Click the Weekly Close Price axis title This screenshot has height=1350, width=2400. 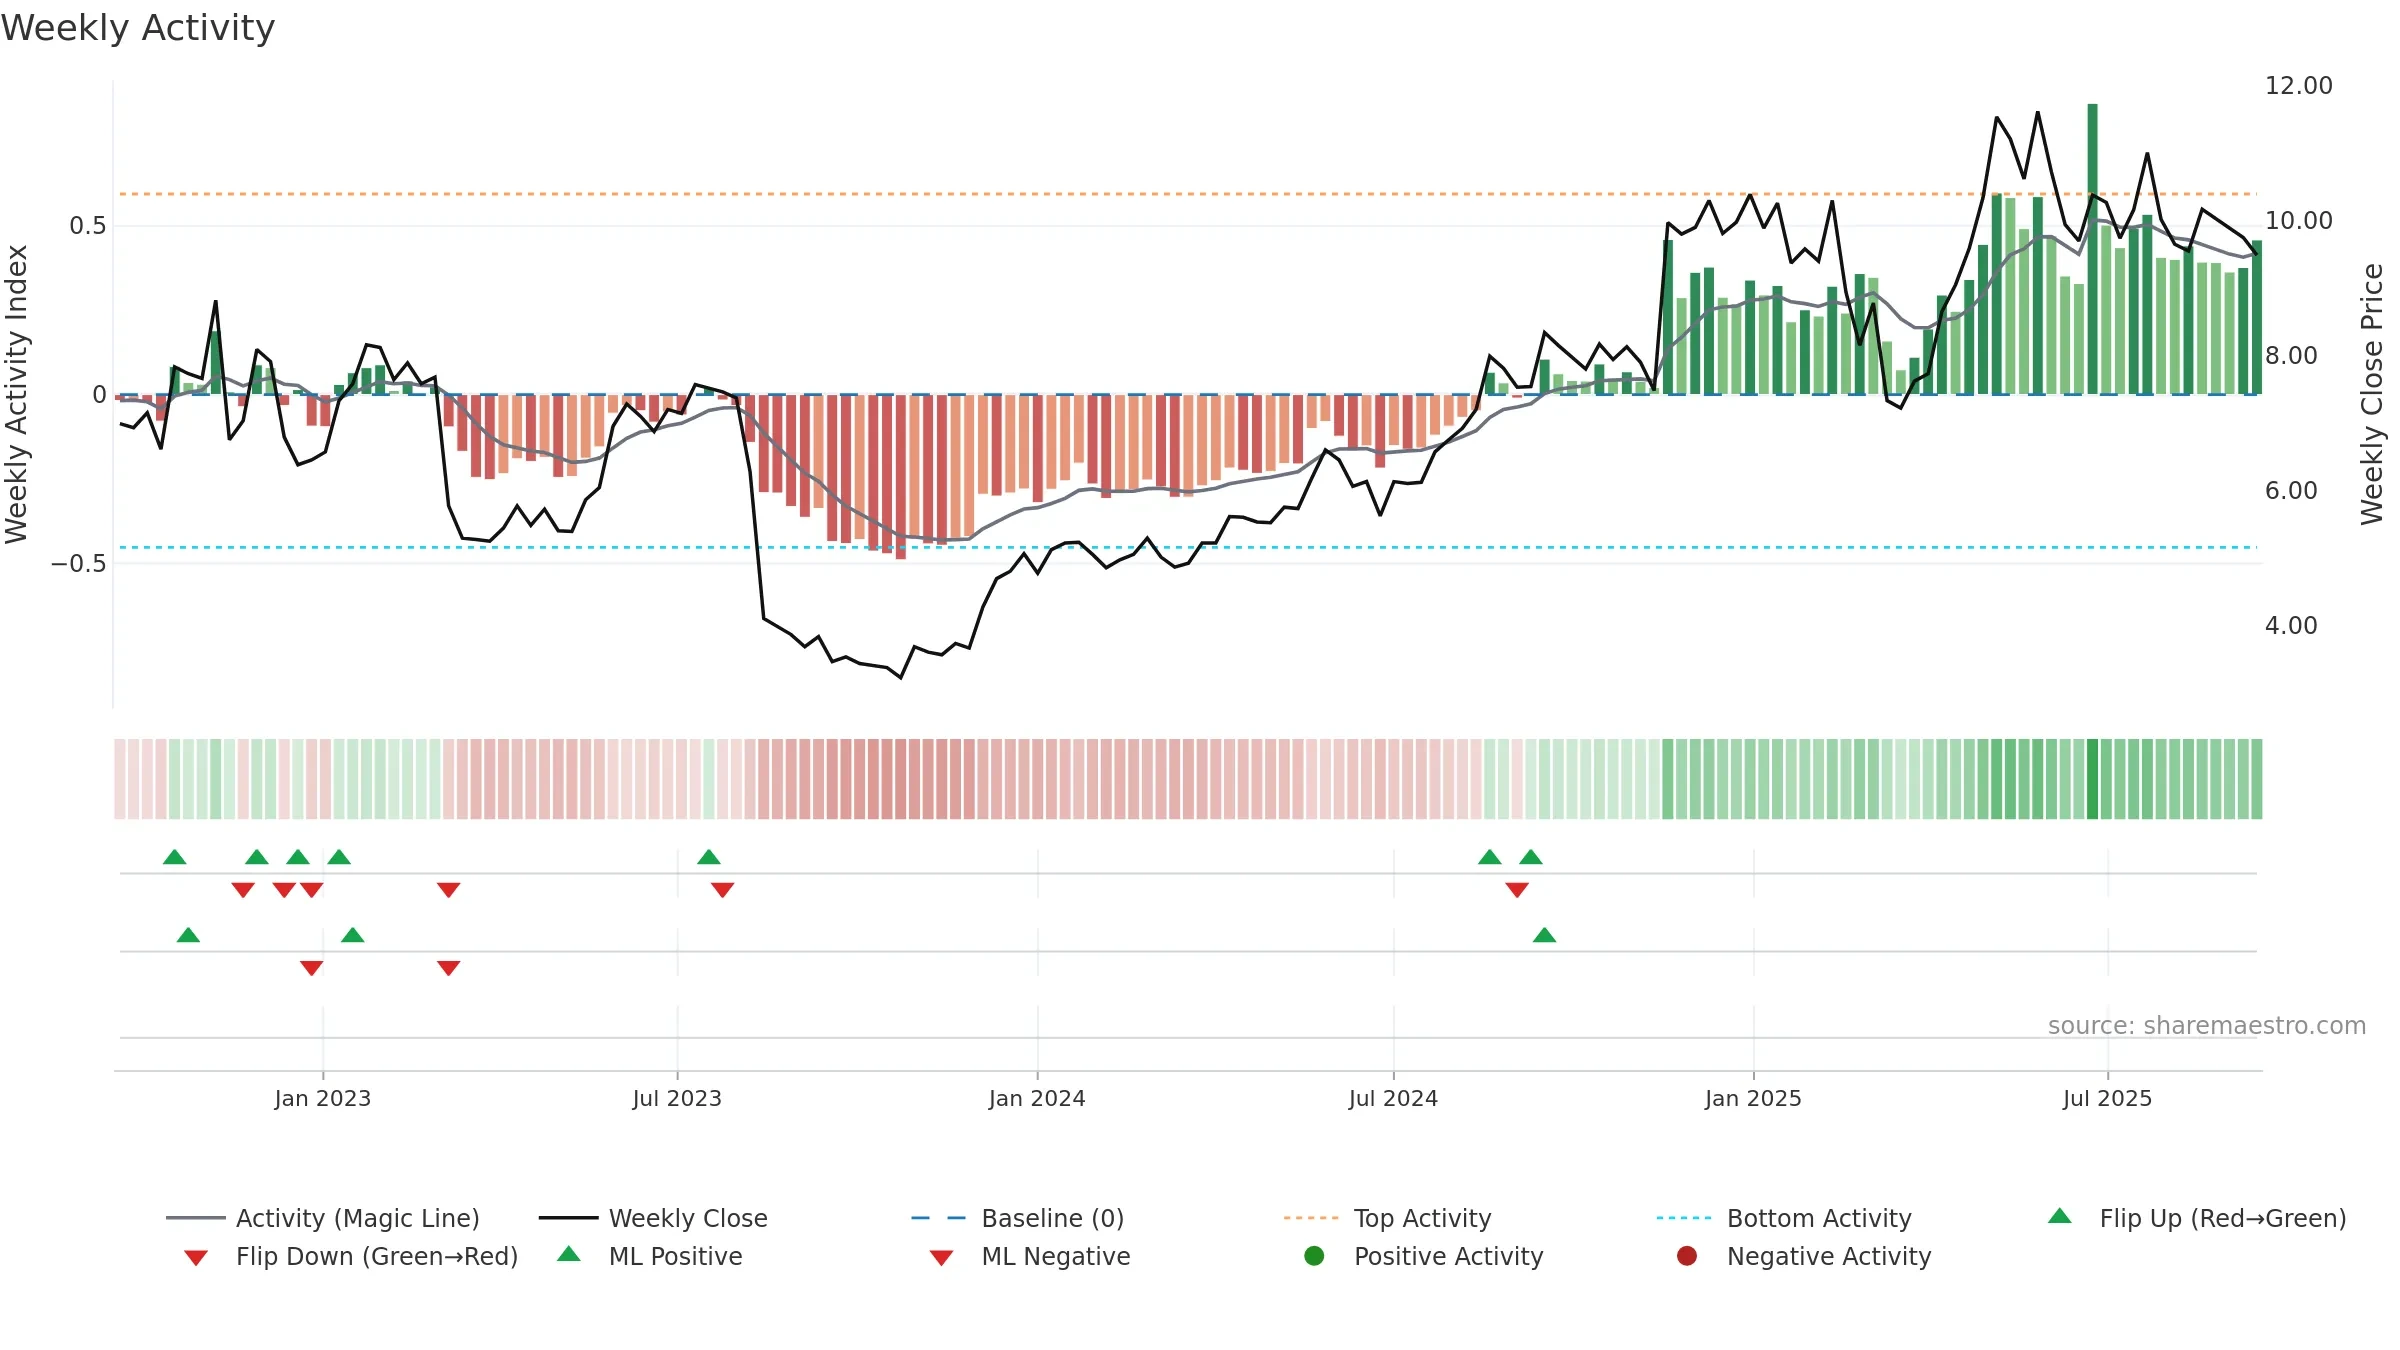pyautogui.click(x=2372, y=395)
